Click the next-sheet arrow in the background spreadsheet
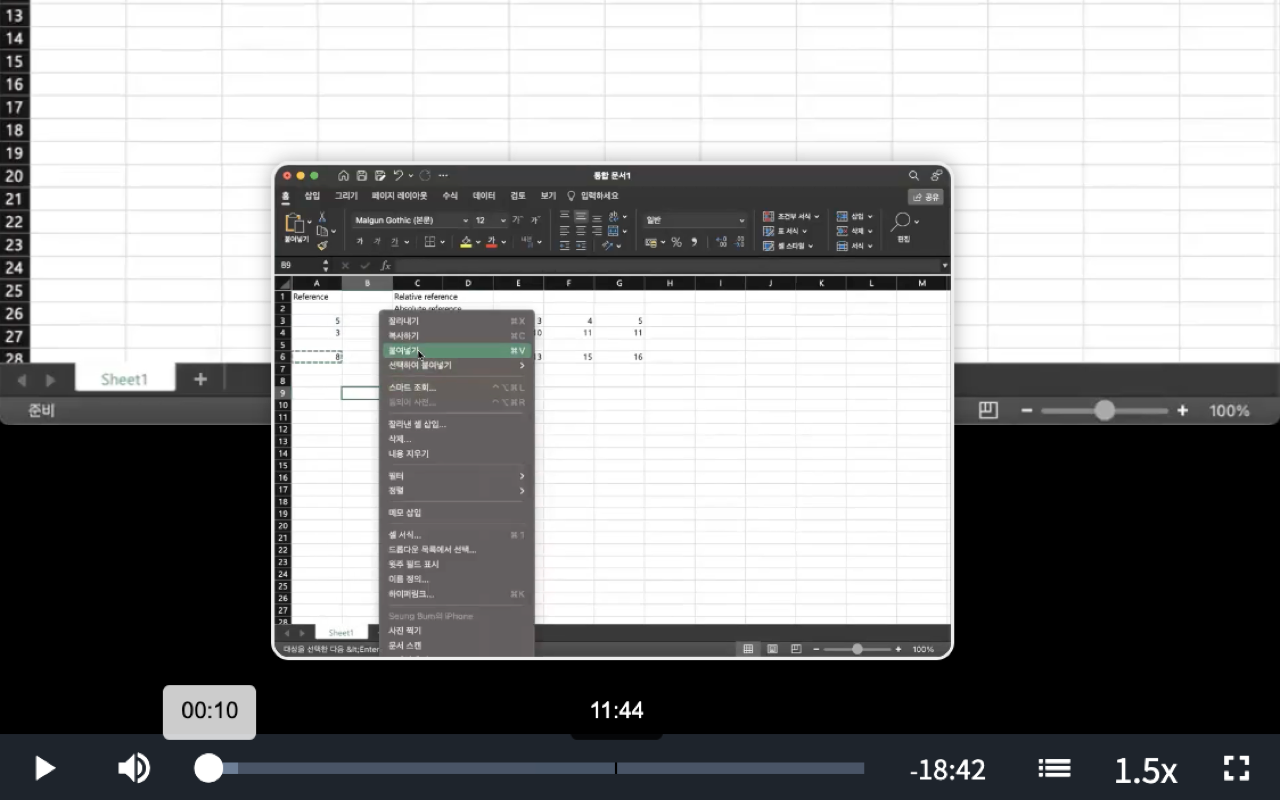Image resolution: width=1280 pixels, height=800 pixels. tap(50, 380)
